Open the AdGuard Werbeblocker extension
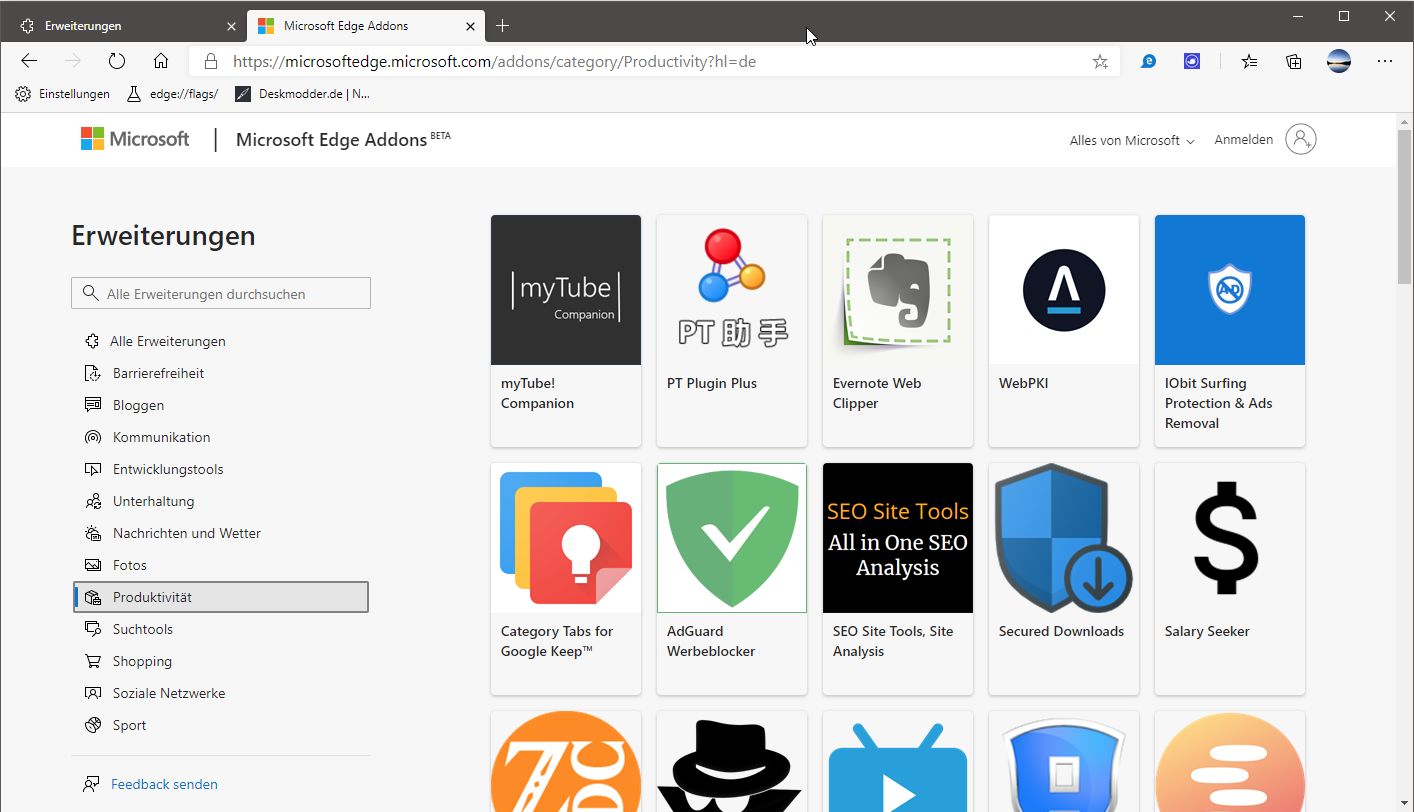 point(732,579)
